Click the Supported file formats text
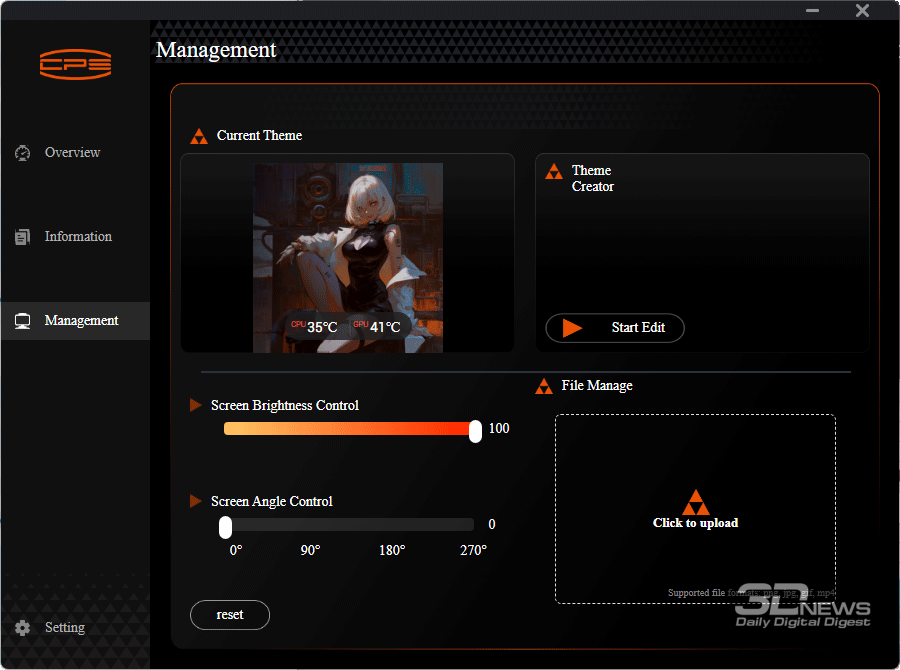900x670 pixels. [x=751, y=592]
